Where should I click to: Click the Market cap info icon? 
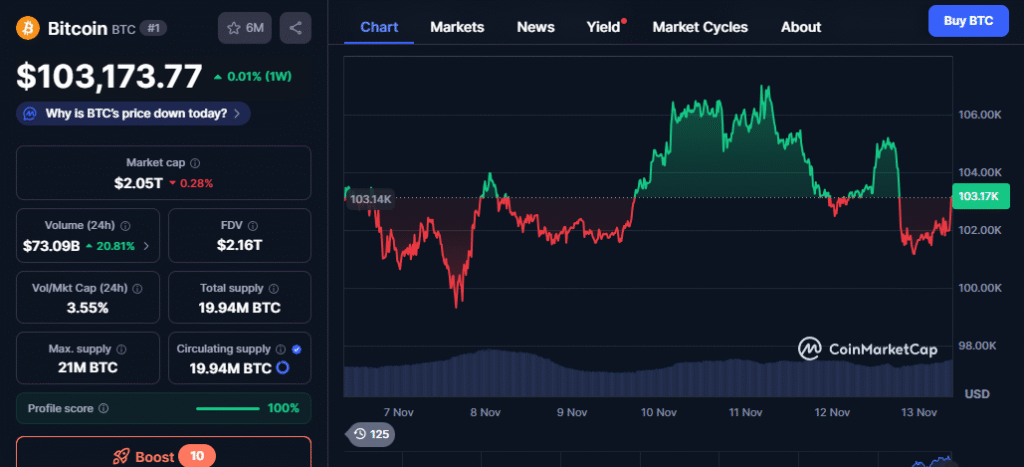point(195,162)
